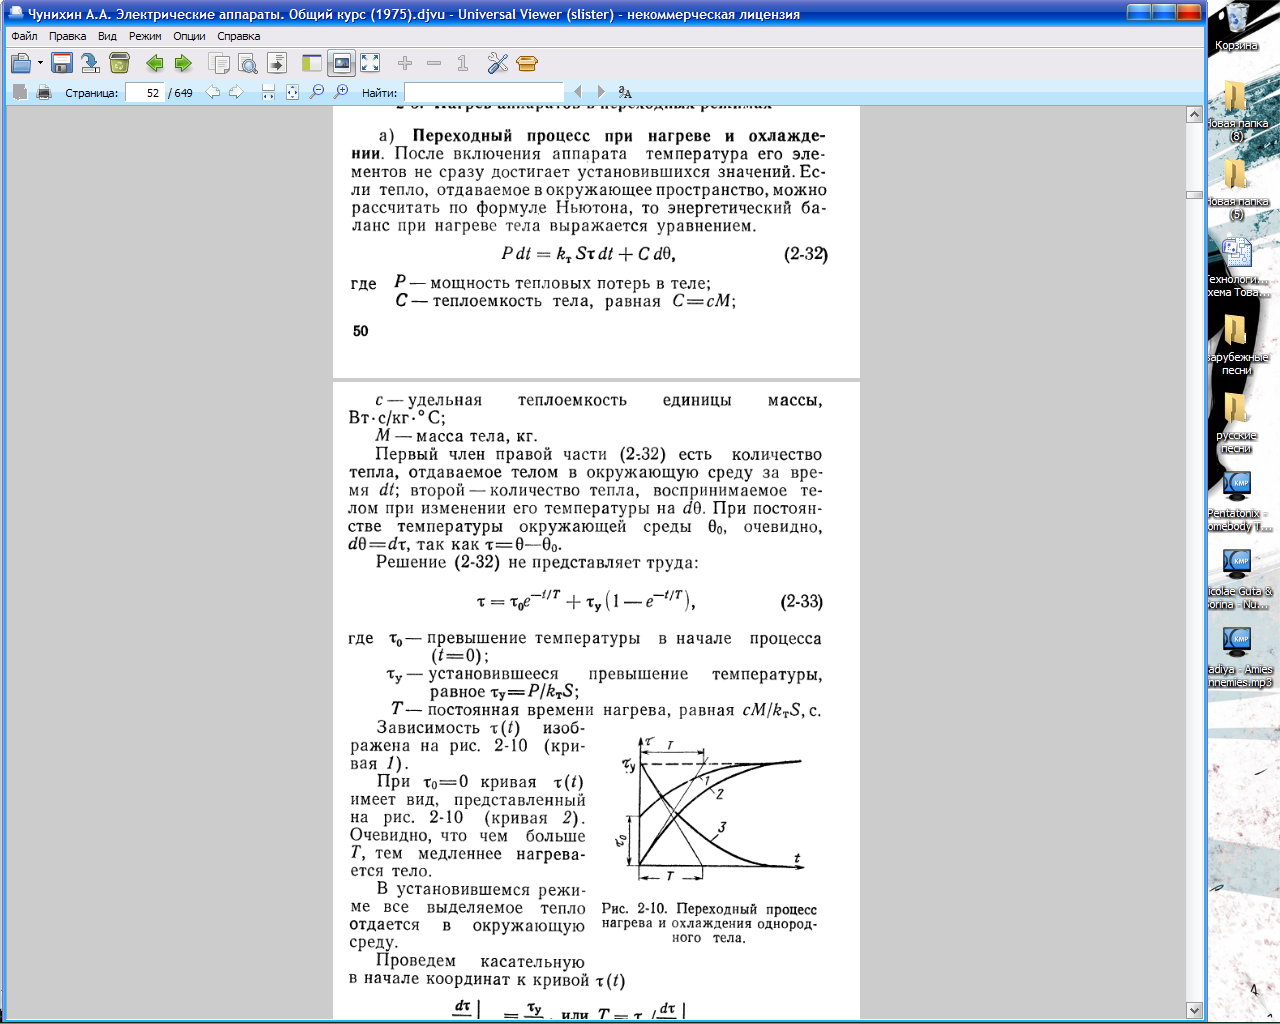Go to previous file with green left arrow
The height and width of the screenshot is (1024, 1280).
click(x=154, y=63)
